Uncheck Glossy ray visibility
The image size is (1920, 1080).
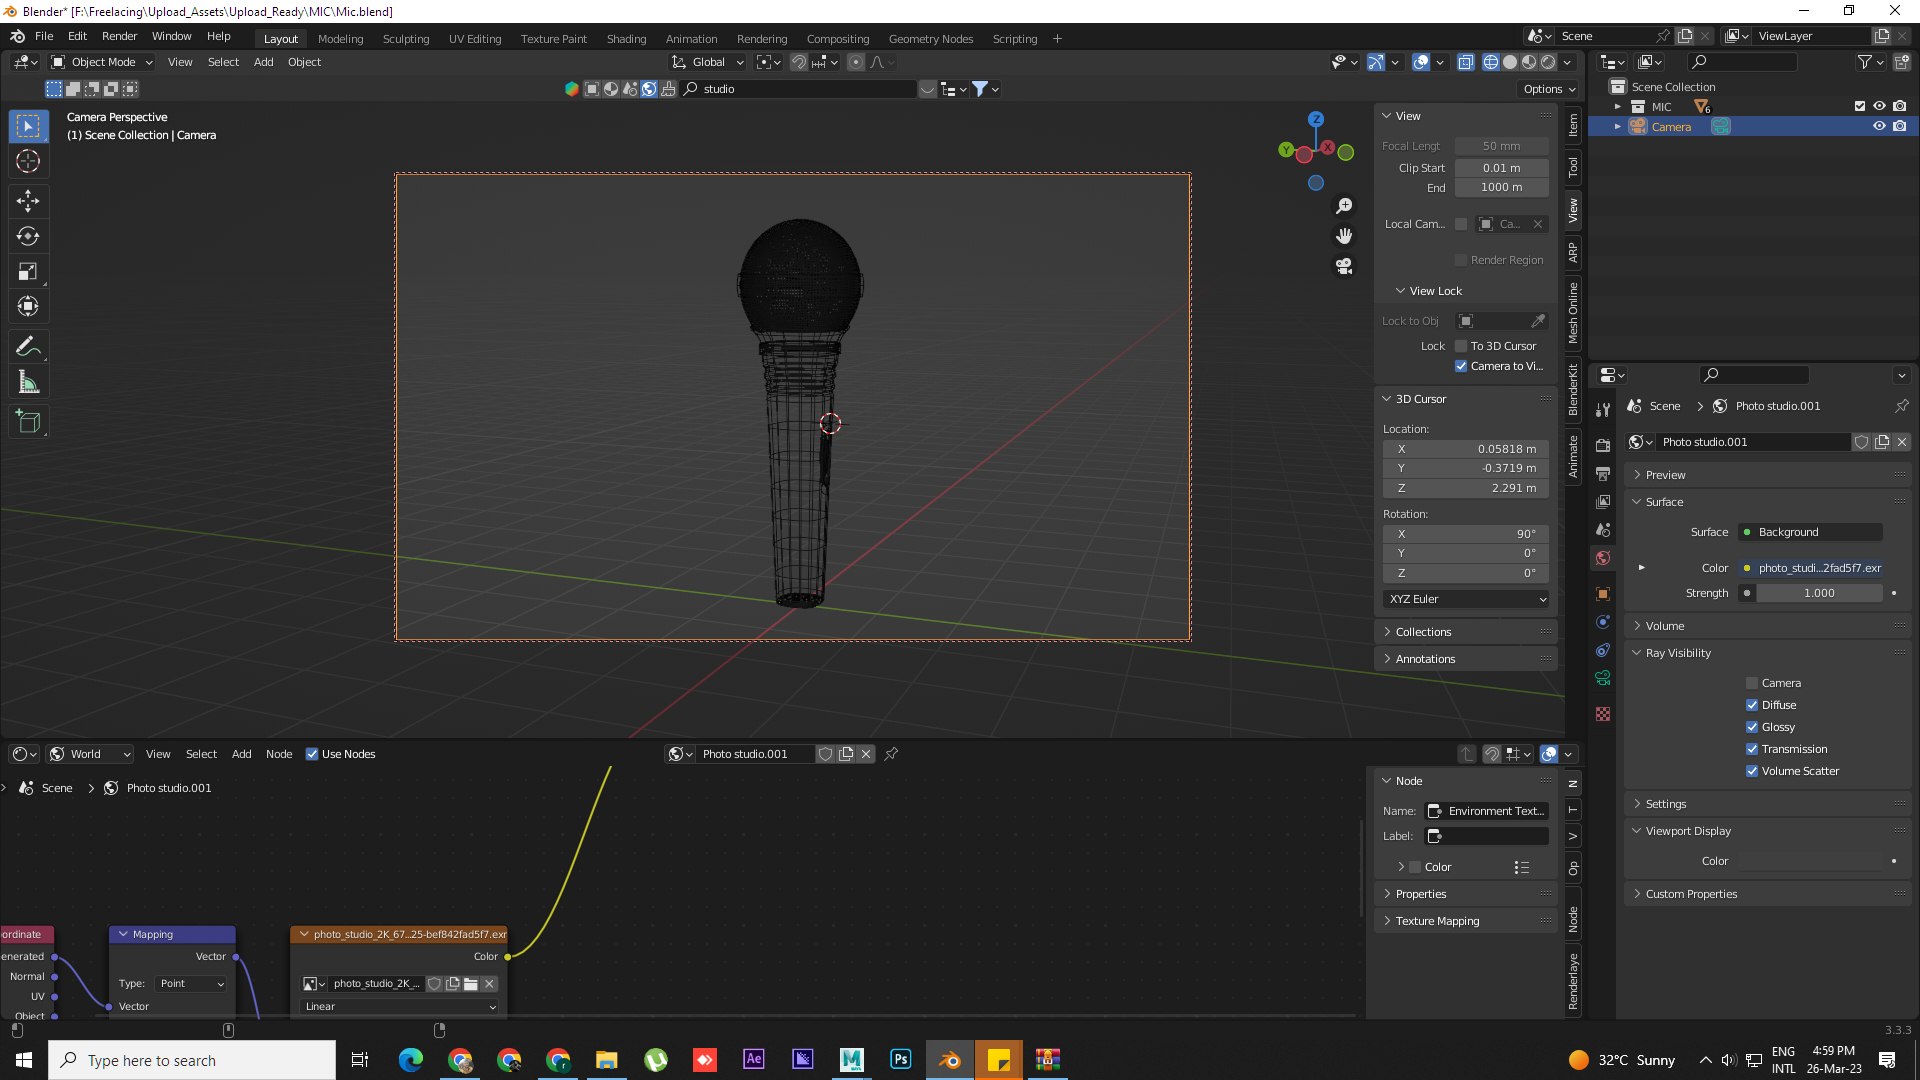click(1752, 727)
